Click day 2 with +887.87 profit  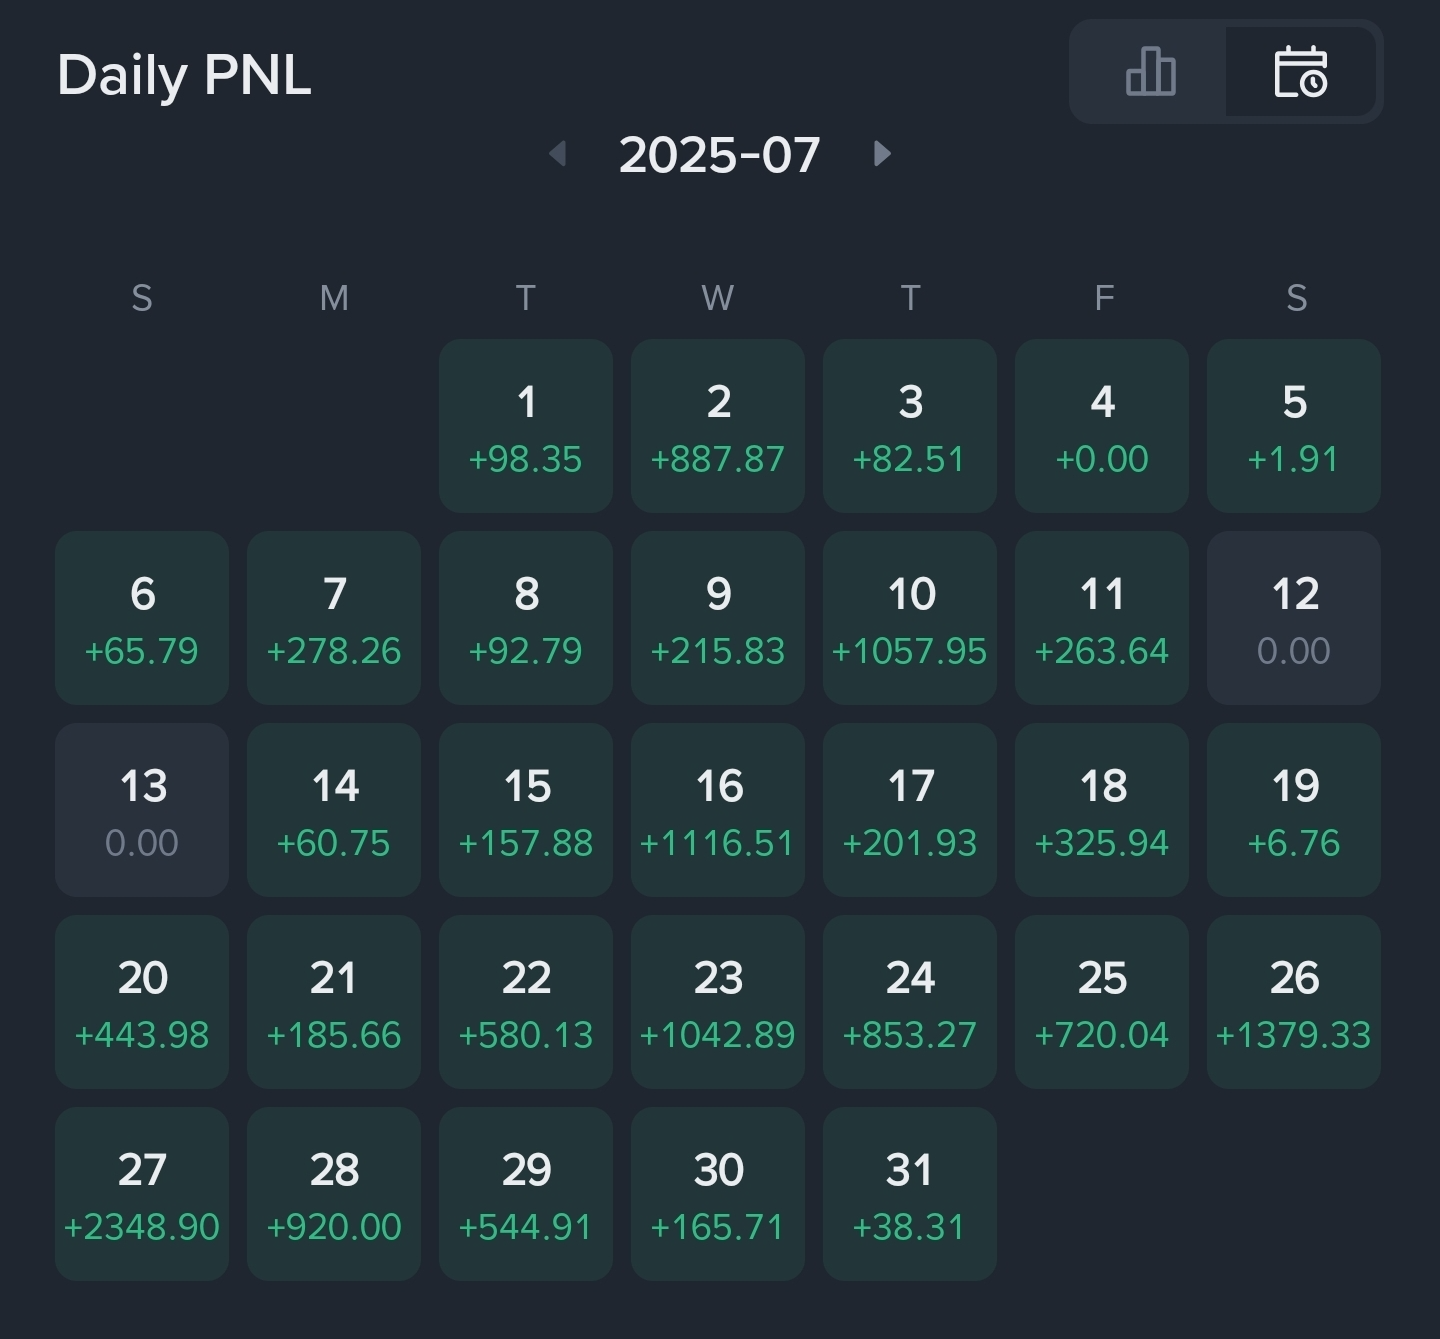(x=718, y=426)
